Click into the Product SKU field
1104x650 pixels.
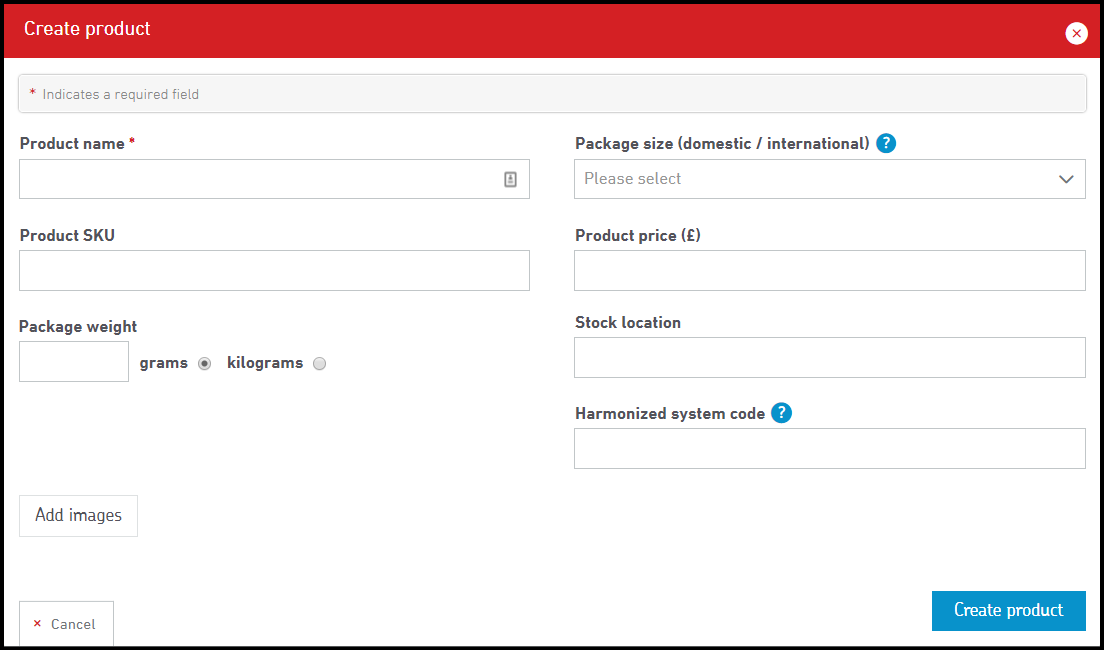point(274,271)
